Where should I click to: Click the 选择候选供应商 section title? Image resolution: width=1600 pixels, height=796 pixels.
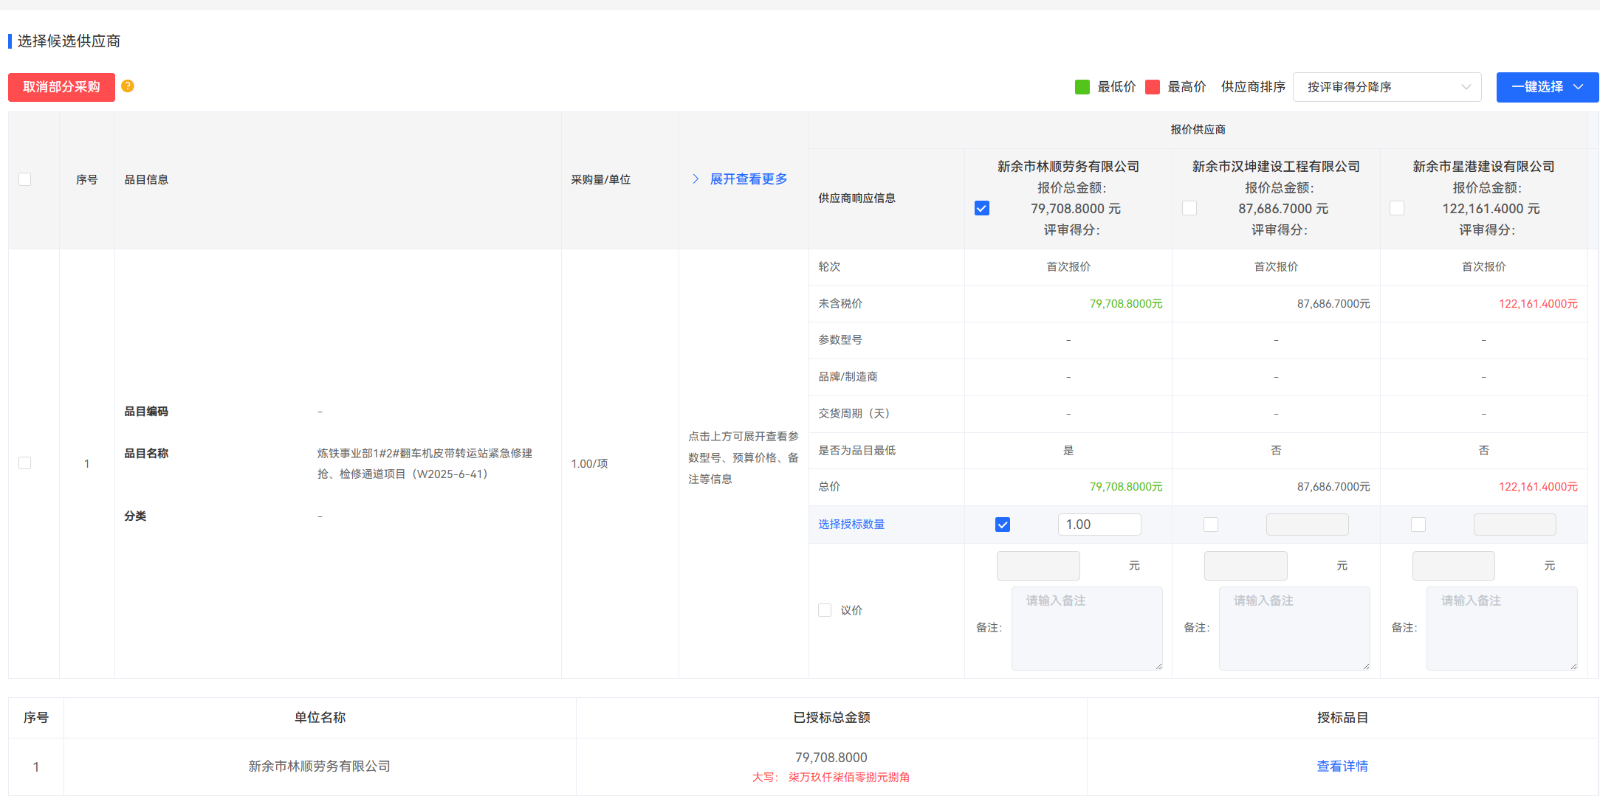coord(69,41)
